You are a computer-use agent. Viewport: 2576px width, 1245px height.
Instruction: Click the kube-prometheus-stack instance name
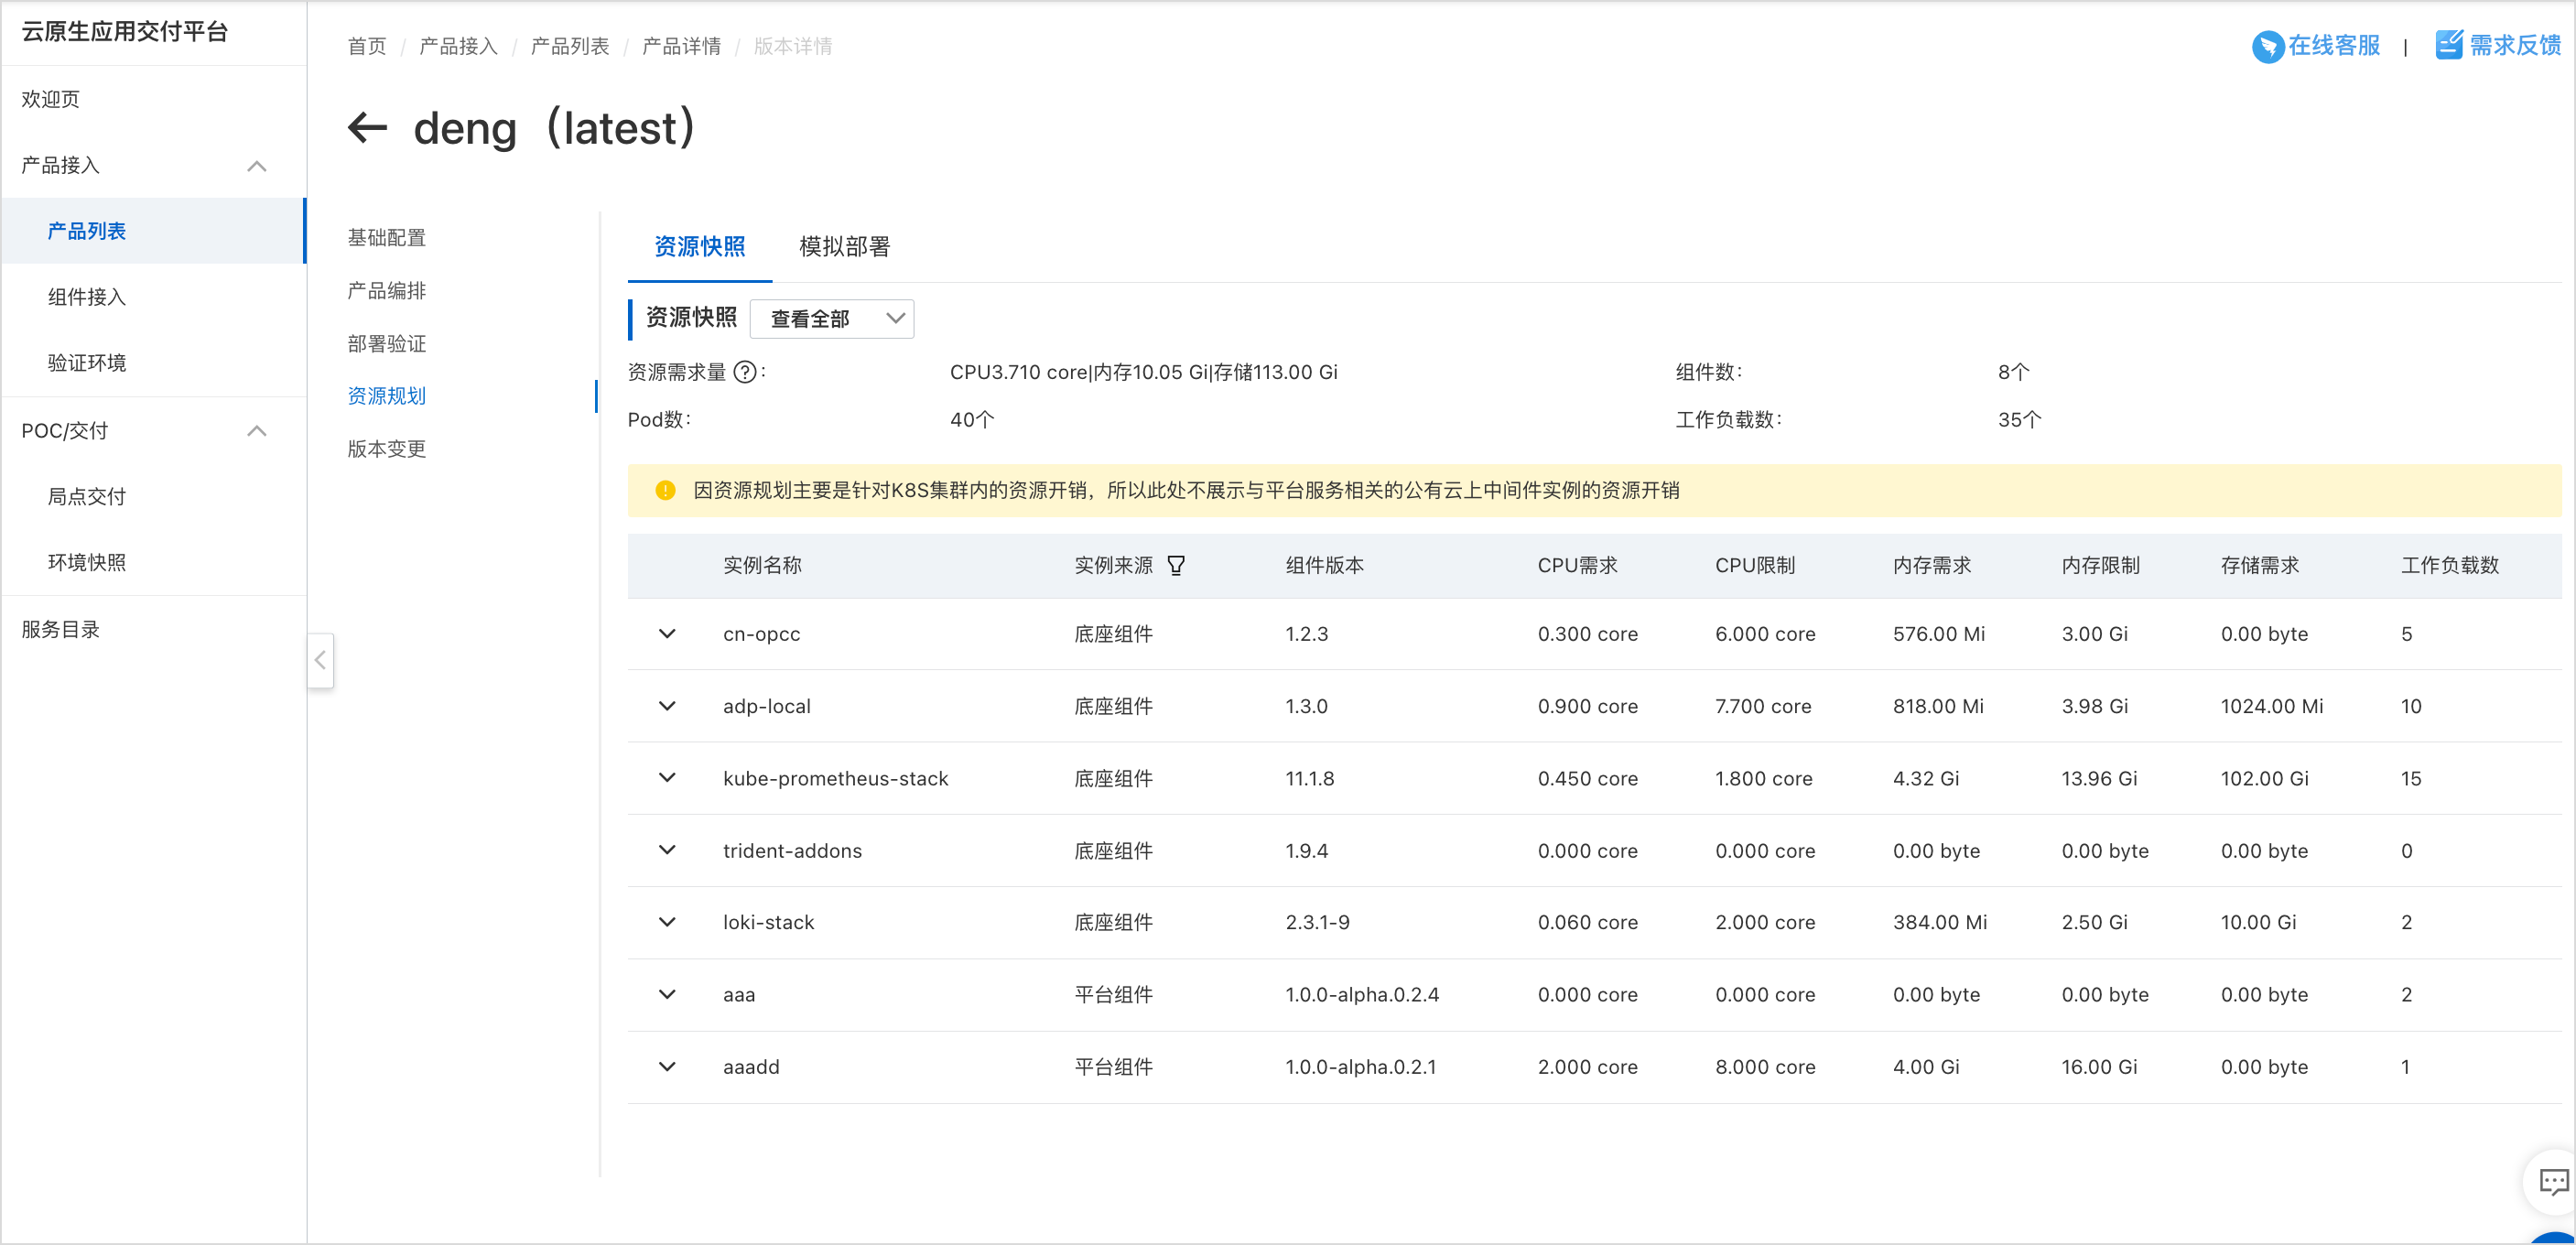click(x=835, y=778)
